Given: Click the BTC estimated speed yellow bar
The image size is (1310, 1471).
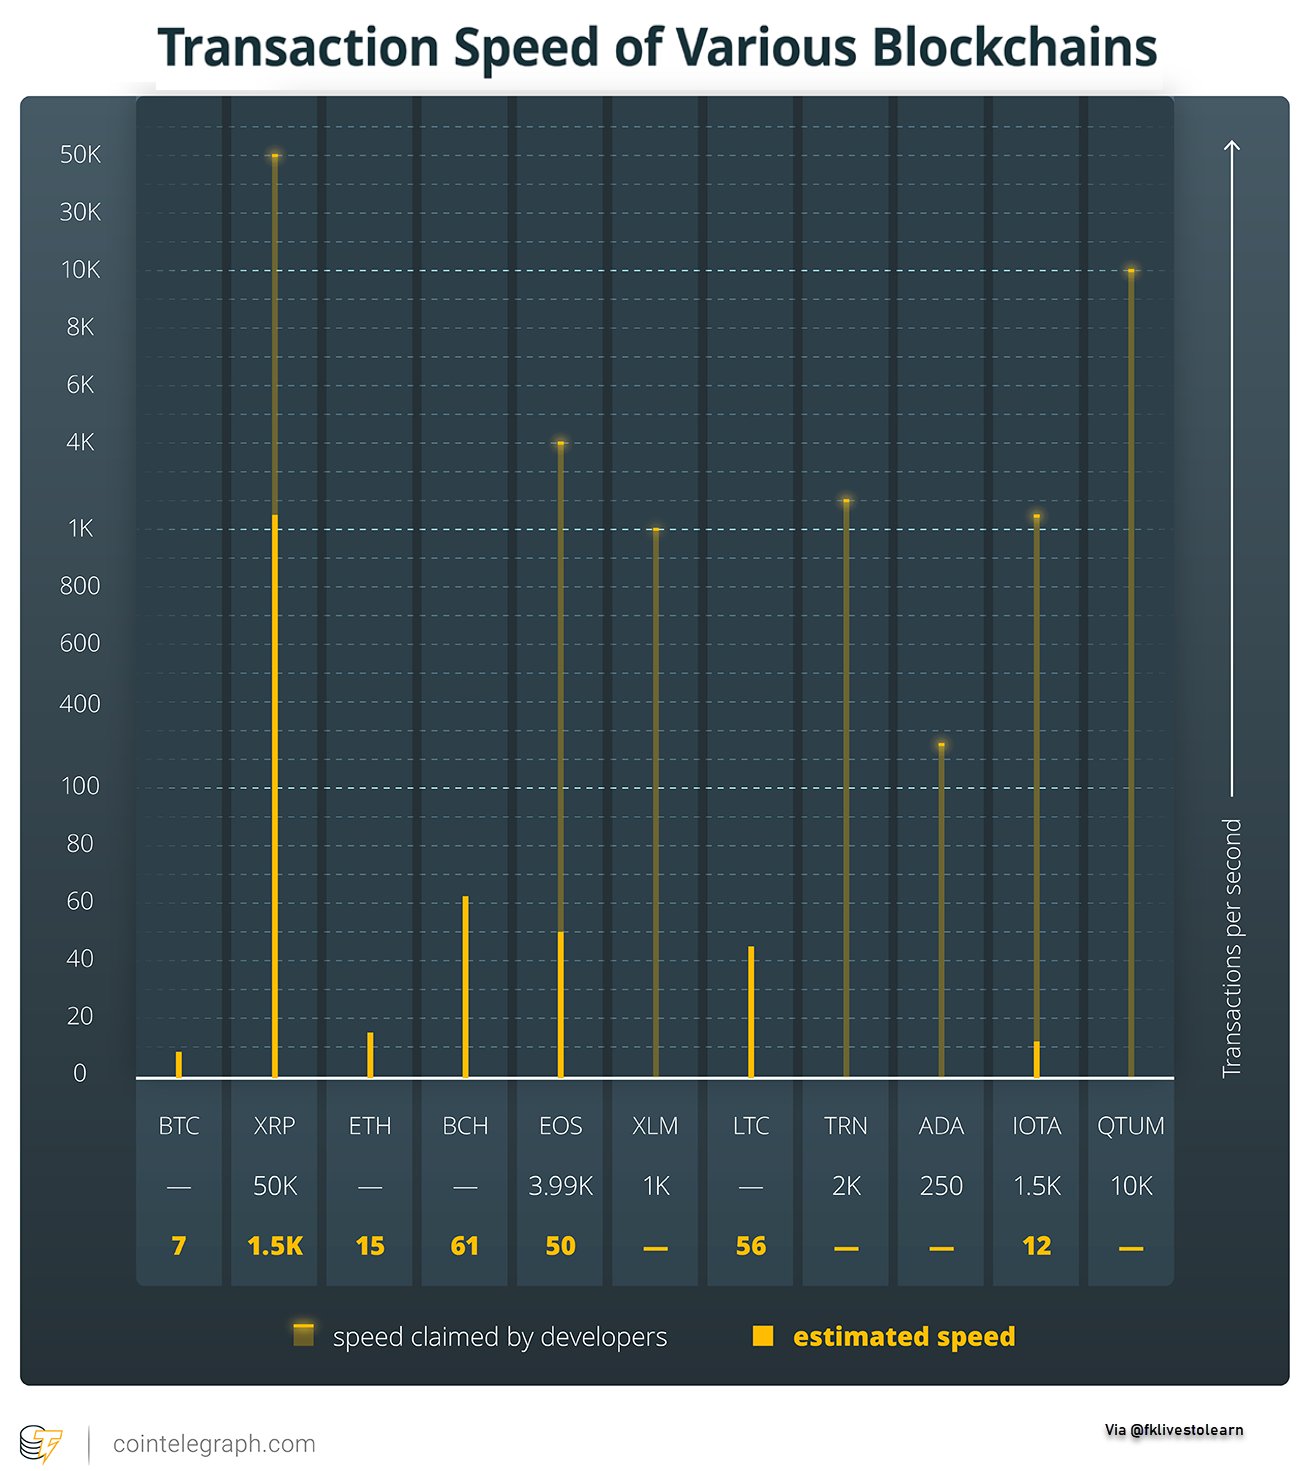Looking at the screenshot, I should pos(179,1065).
